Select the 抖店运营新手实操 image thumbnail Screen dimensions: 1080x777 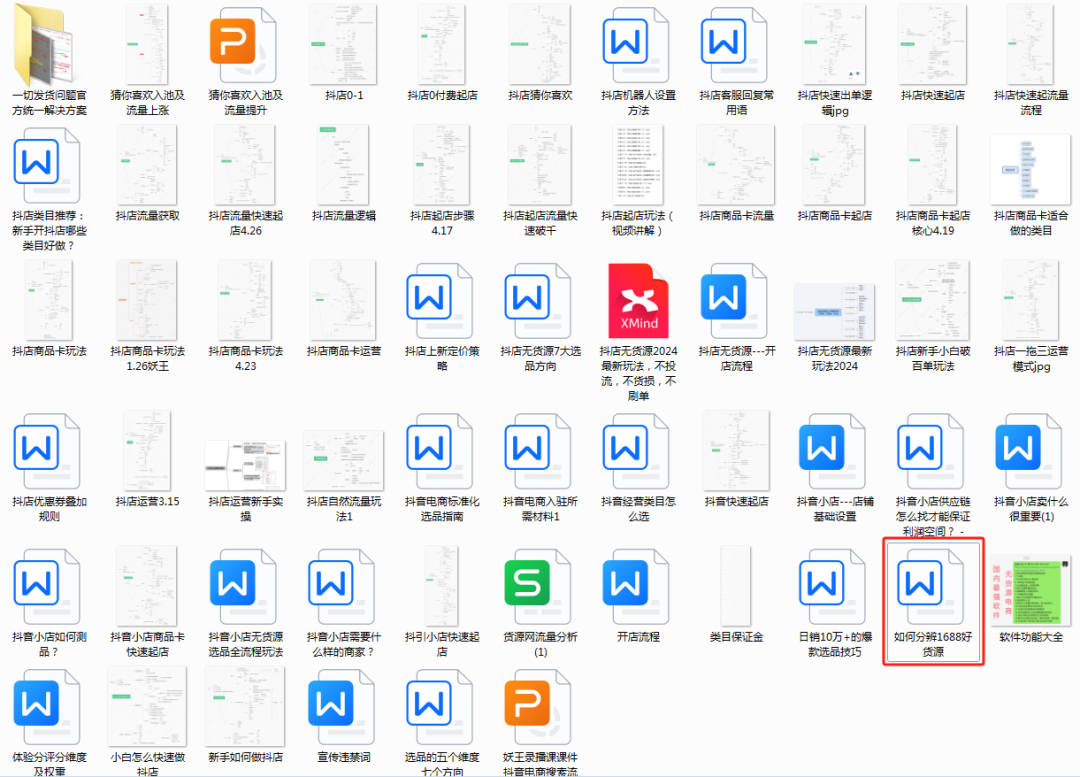[245, 466]
